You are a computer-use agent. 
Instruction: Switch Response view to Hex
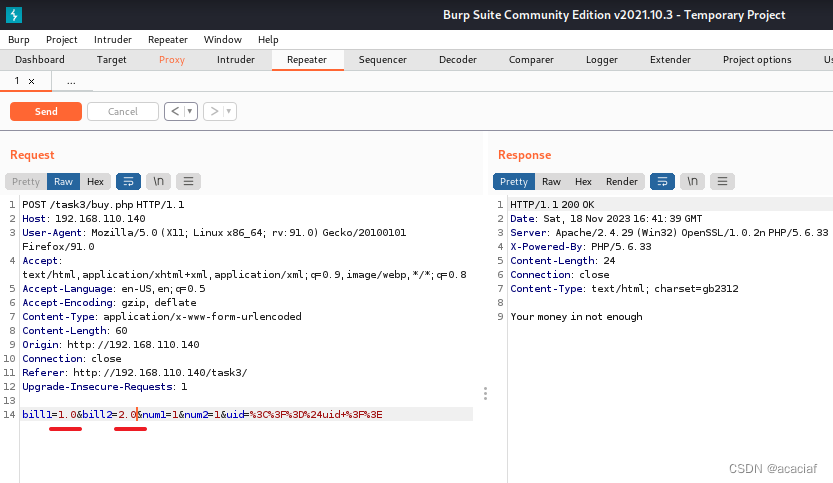(x=583, y=182)
